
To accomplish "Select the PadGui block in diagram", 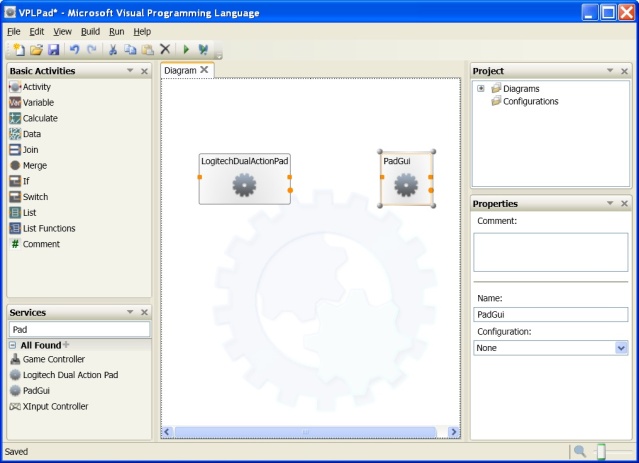I will point(406,179).
